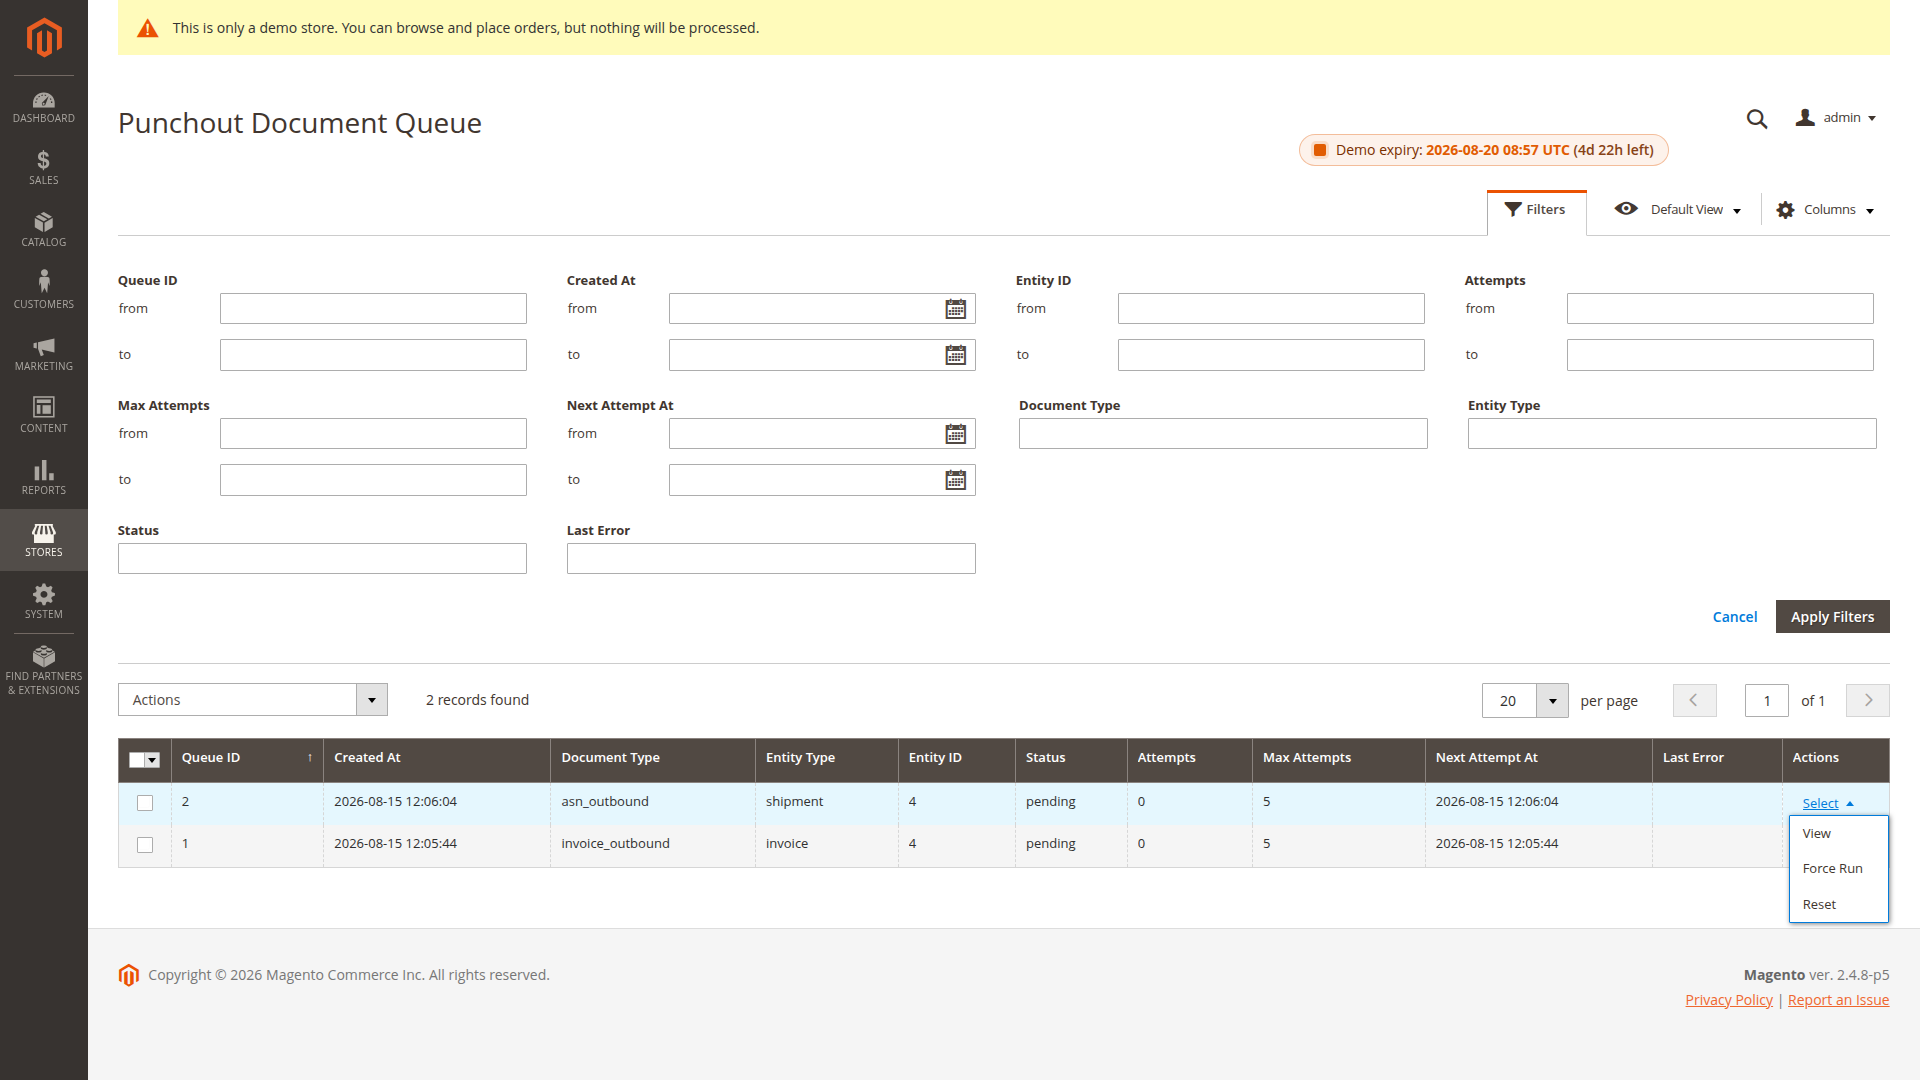Sort by the Status column header
The width and height of the screenshot is (1920, 1080).
pos(1071,758)
